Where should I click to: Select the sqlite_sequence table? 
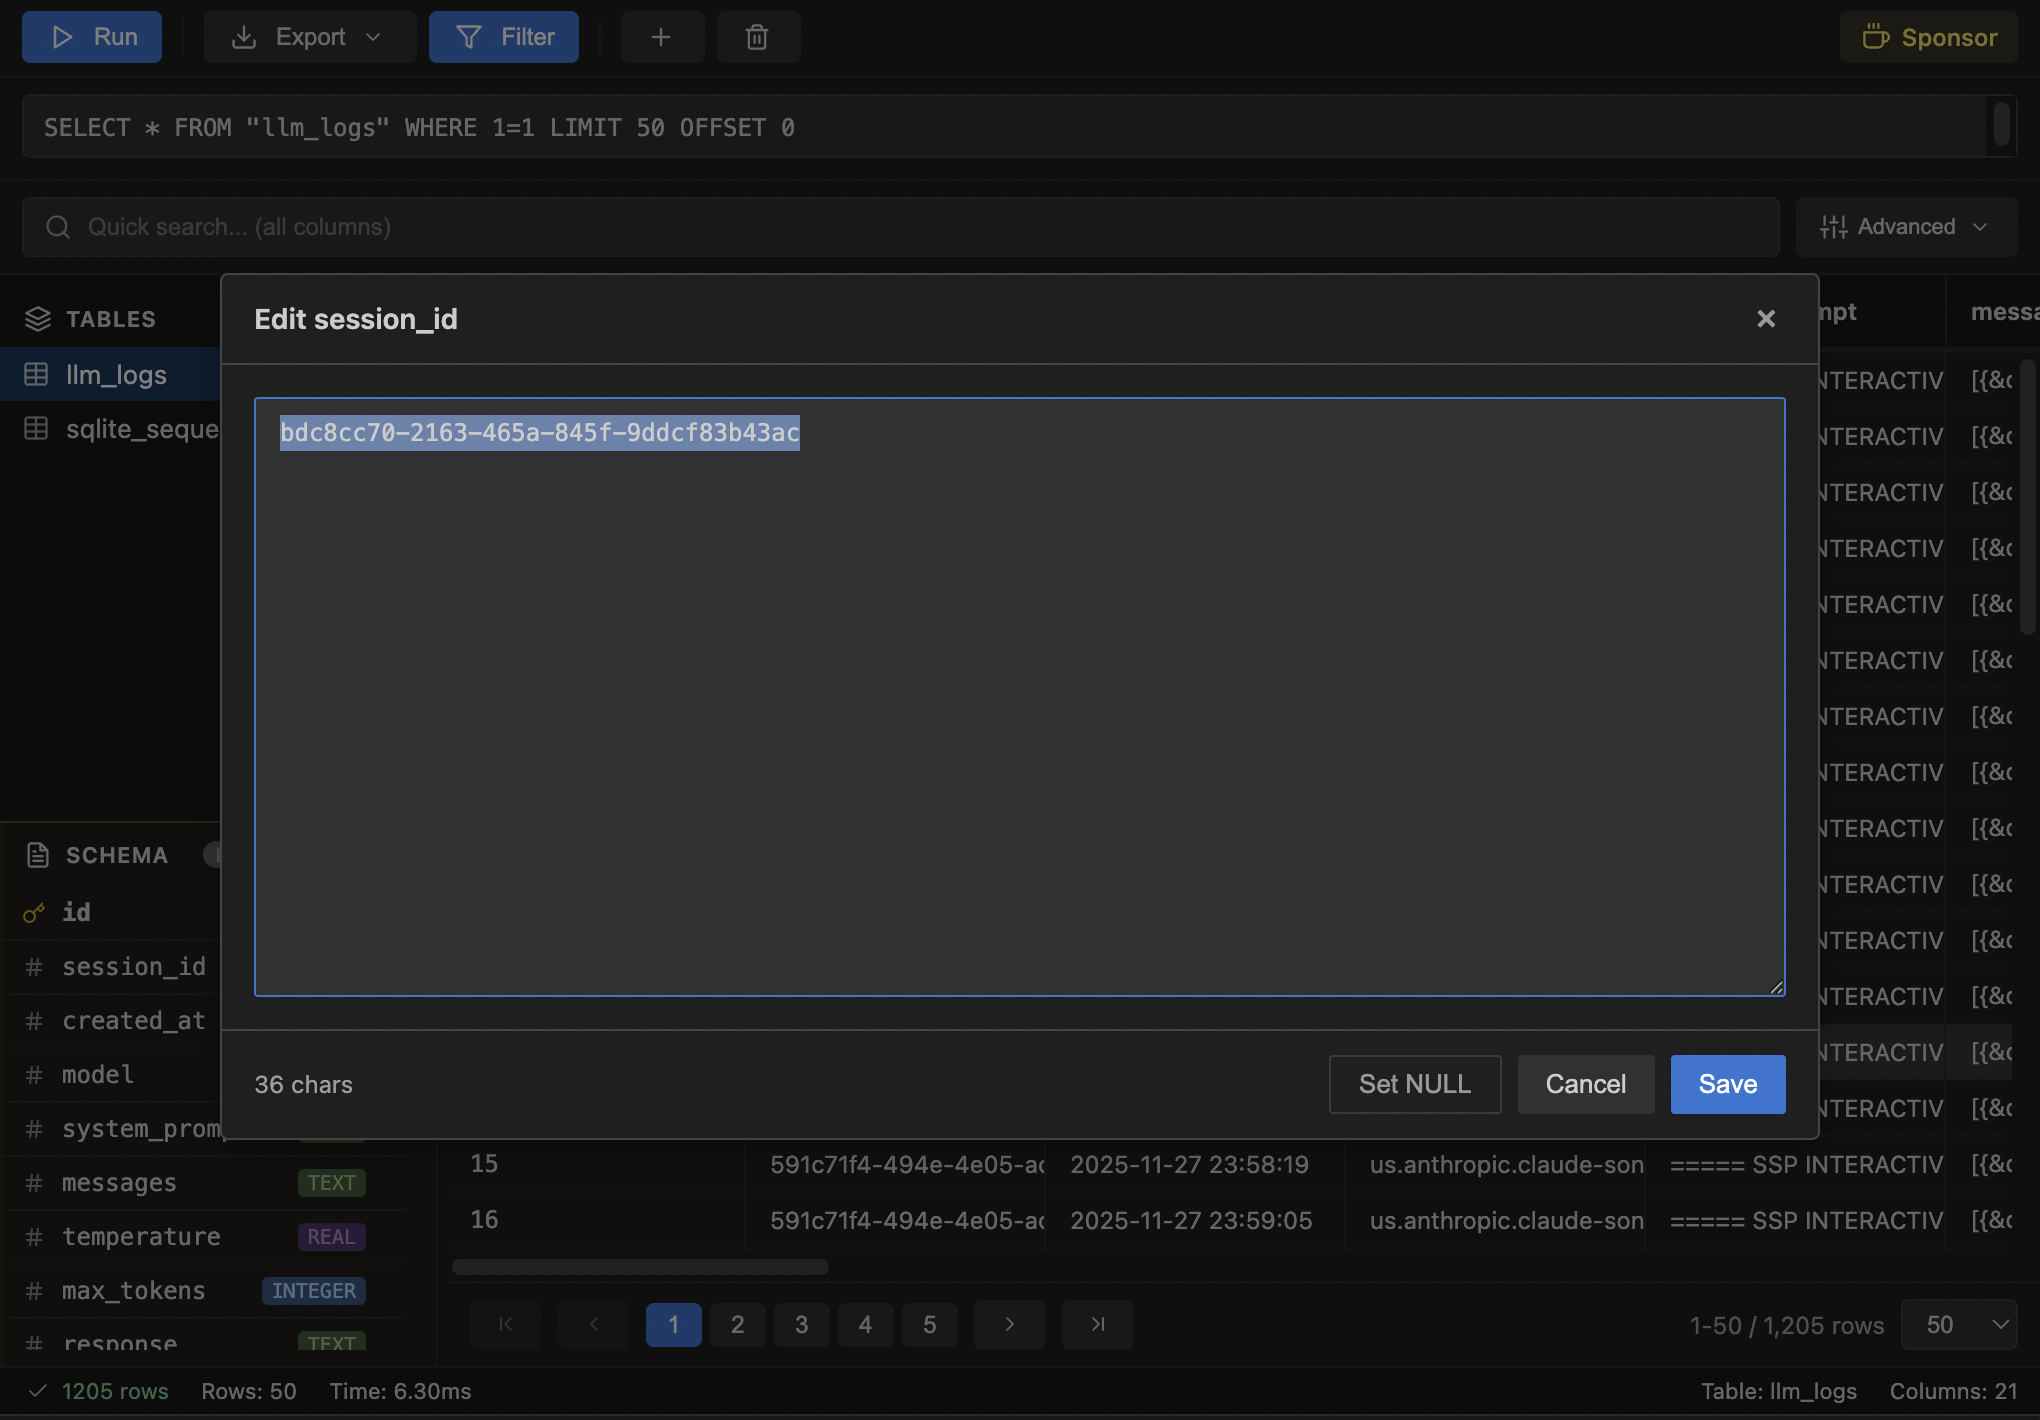140,429
